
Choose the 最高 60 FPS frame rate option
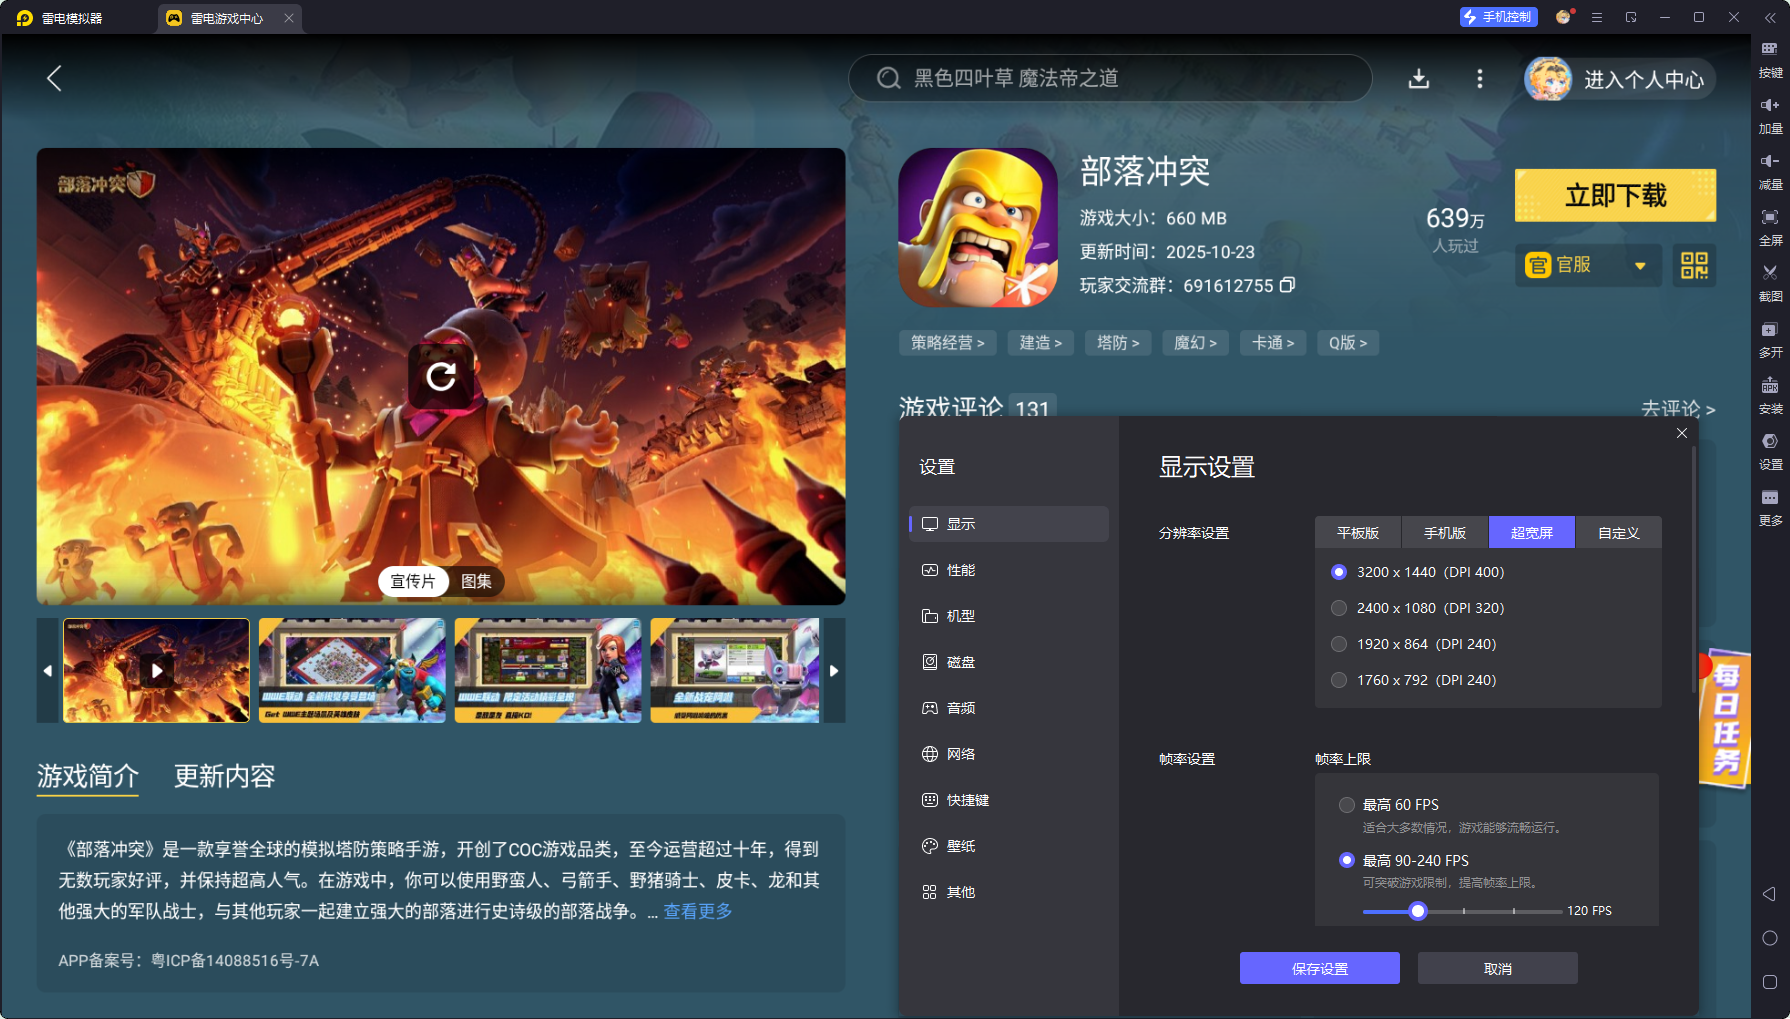click(1346, 804)
